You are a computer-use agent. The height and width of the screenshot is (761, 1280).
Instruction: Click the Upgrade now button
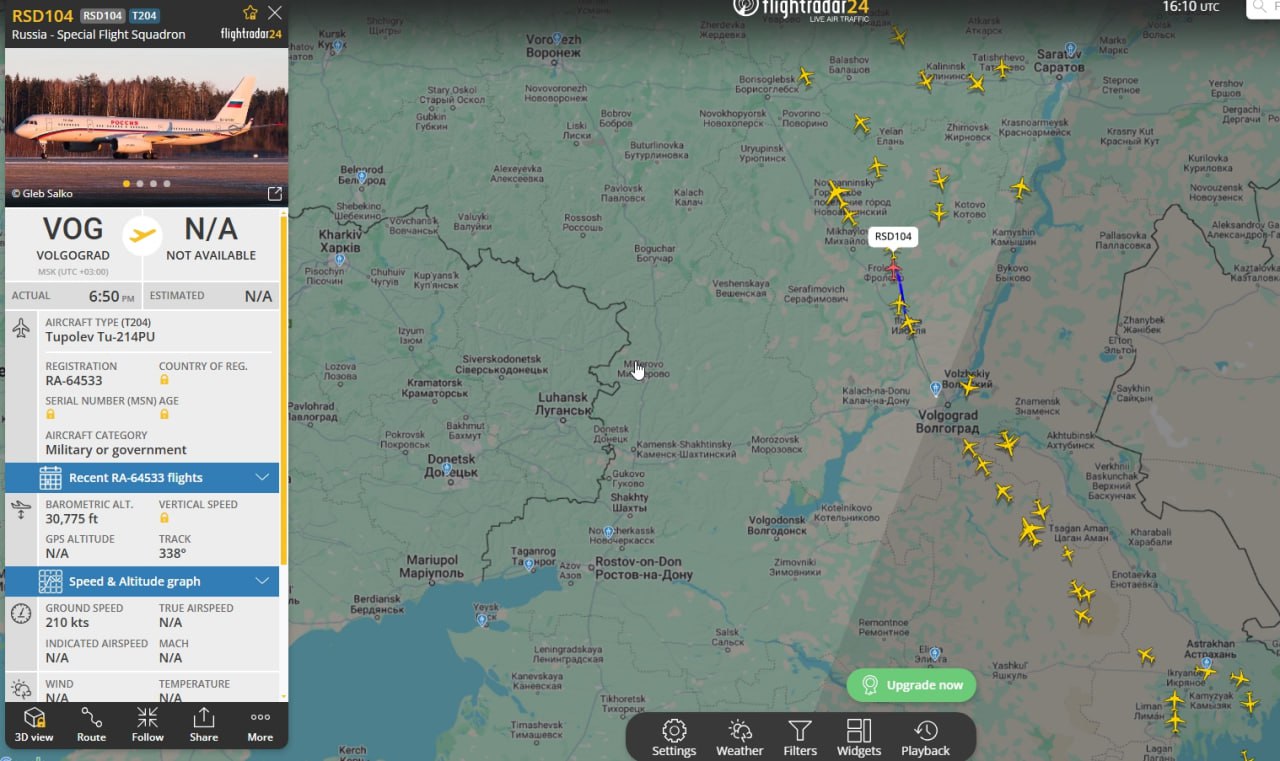point(911,685)
